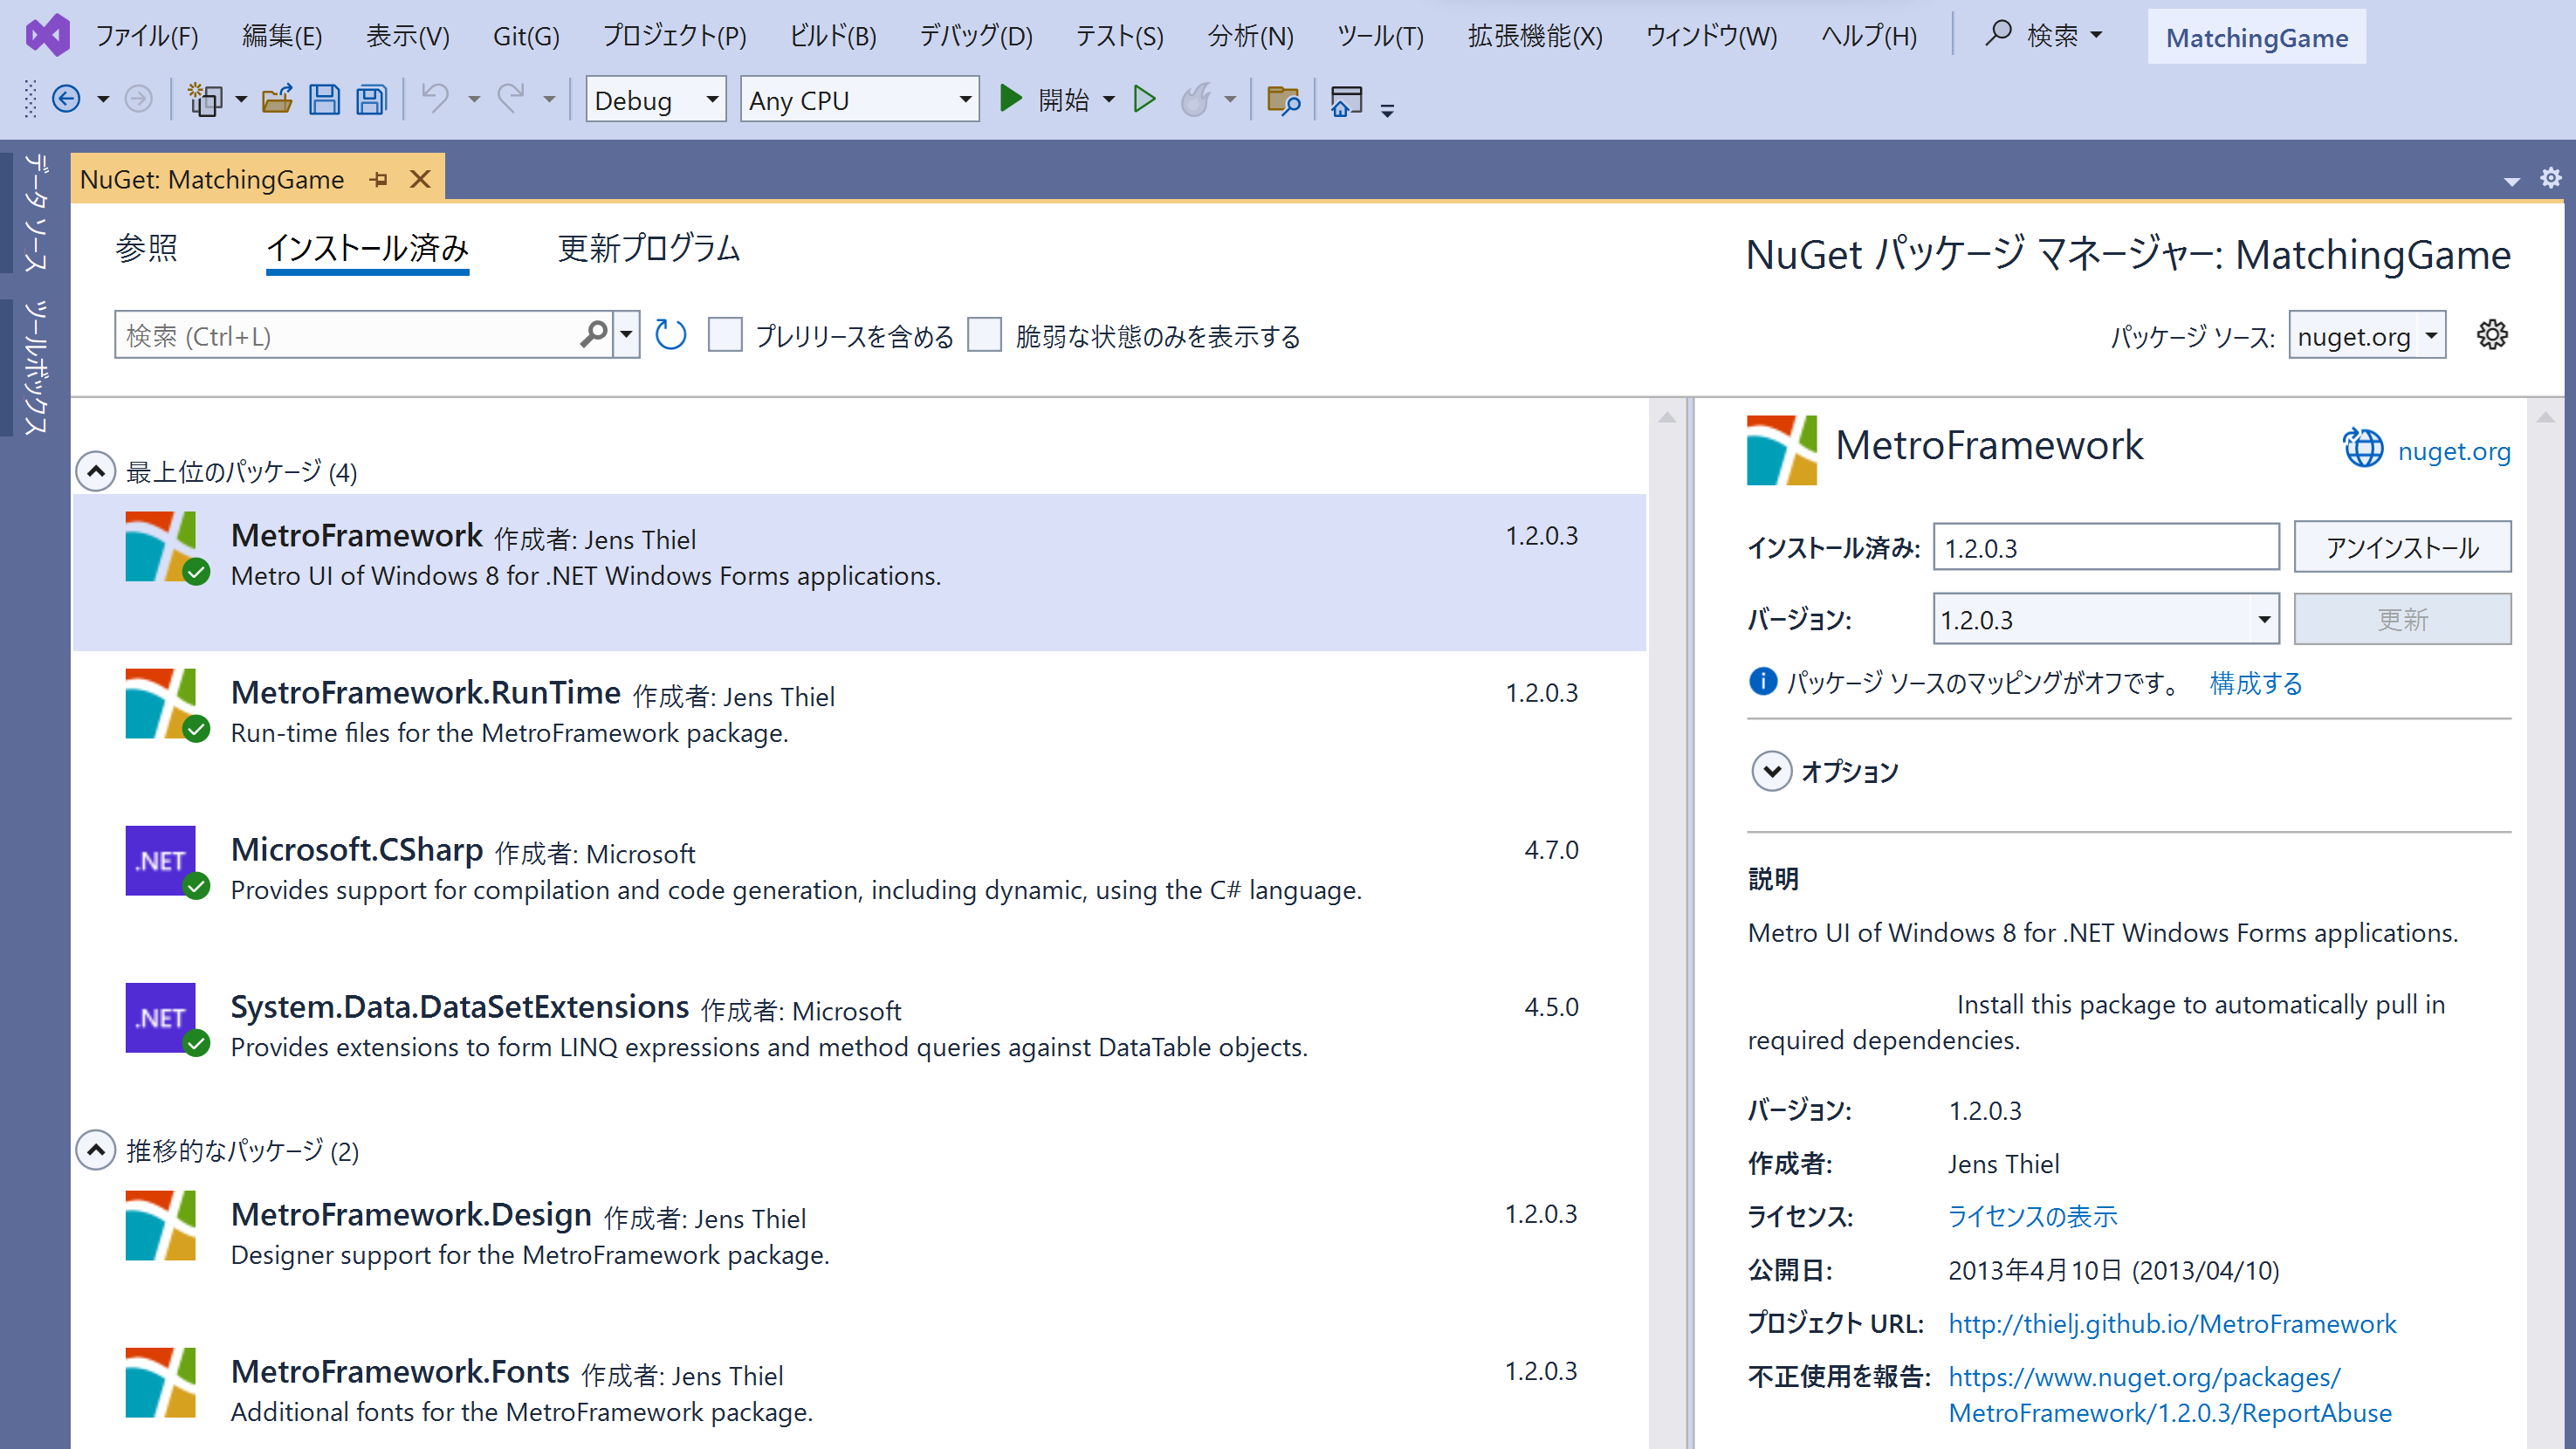
Task: Pin the NuGet: MatchingGame tab
Action: click(378, 179)
